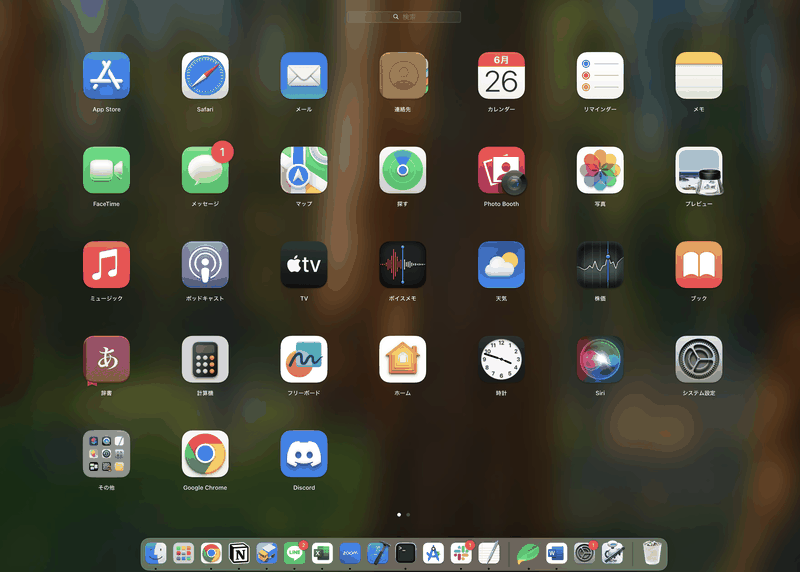Open Chrome from the Dock
Viewport: 800px width, 572px height.
[x=211, y=553]
